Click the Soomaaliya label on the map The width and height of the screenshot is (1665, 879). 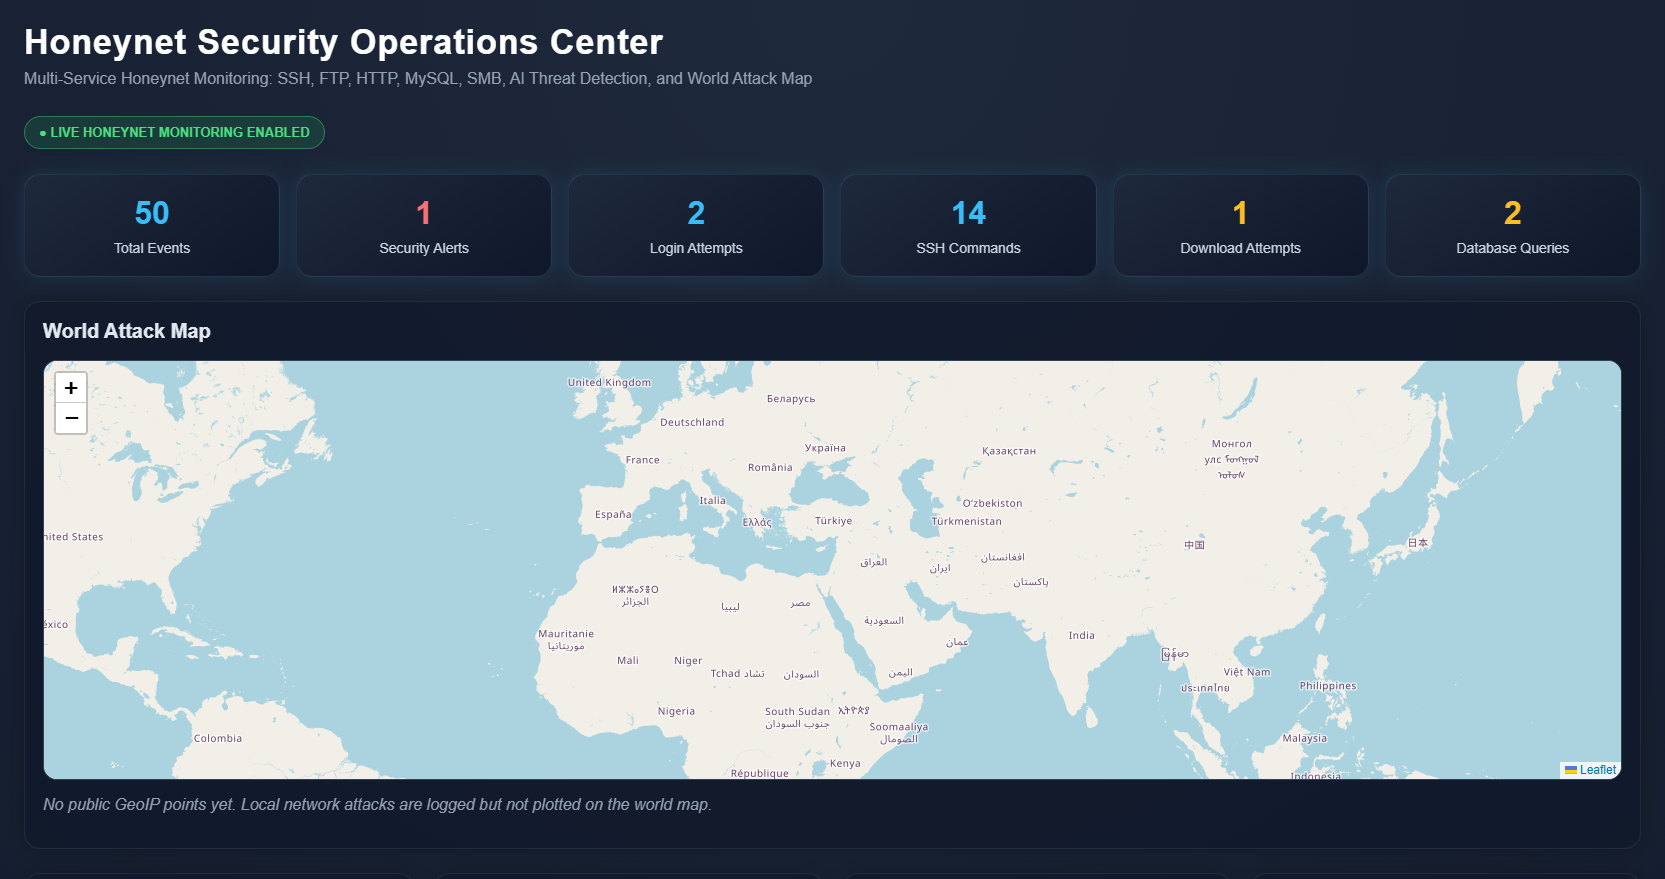(x=899, y=728)
